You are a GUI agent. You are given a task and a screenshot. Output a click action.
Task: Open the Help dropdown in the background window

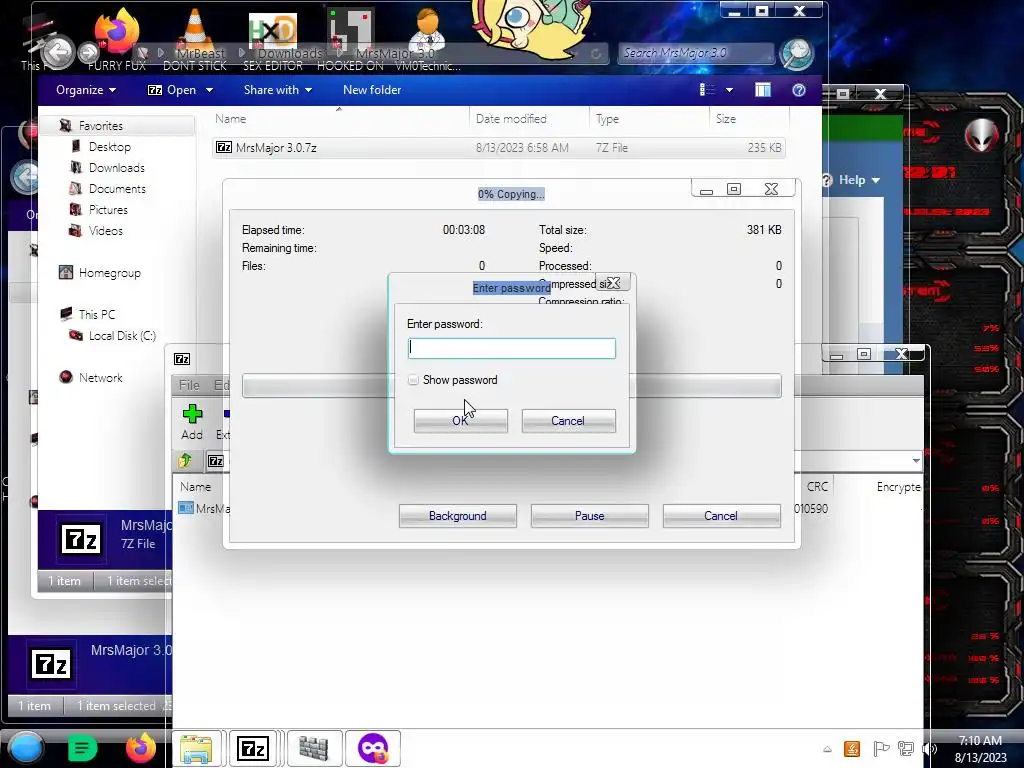[858, 180]
